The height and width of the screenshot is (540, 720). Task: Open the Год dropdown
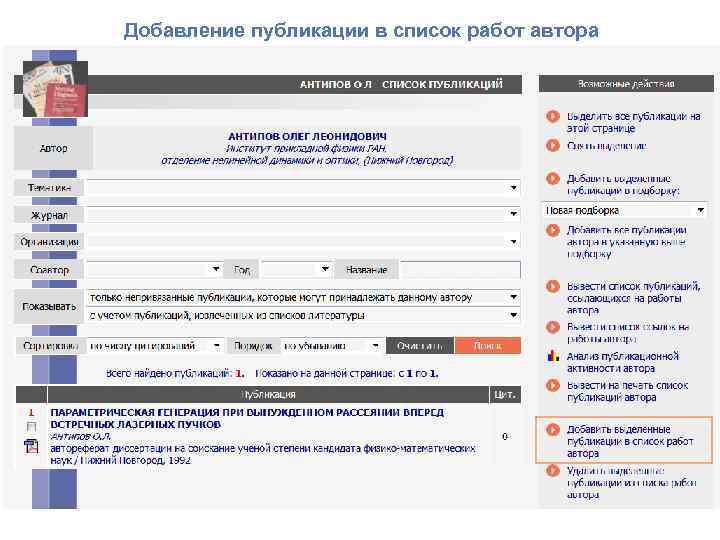(296, 270)
